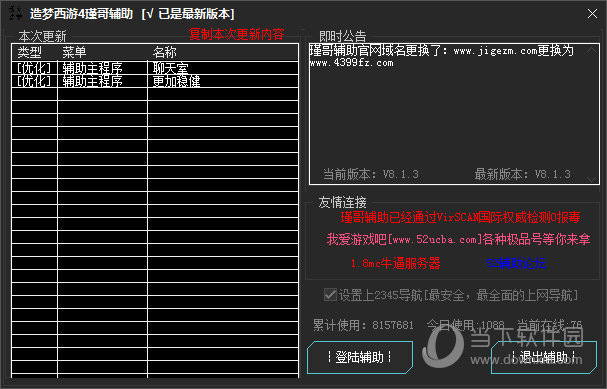This screenshot has height=389, width=607.
Task: Close the 造梦西游4瑾哥辅助 window
Action: click(592, 14)
